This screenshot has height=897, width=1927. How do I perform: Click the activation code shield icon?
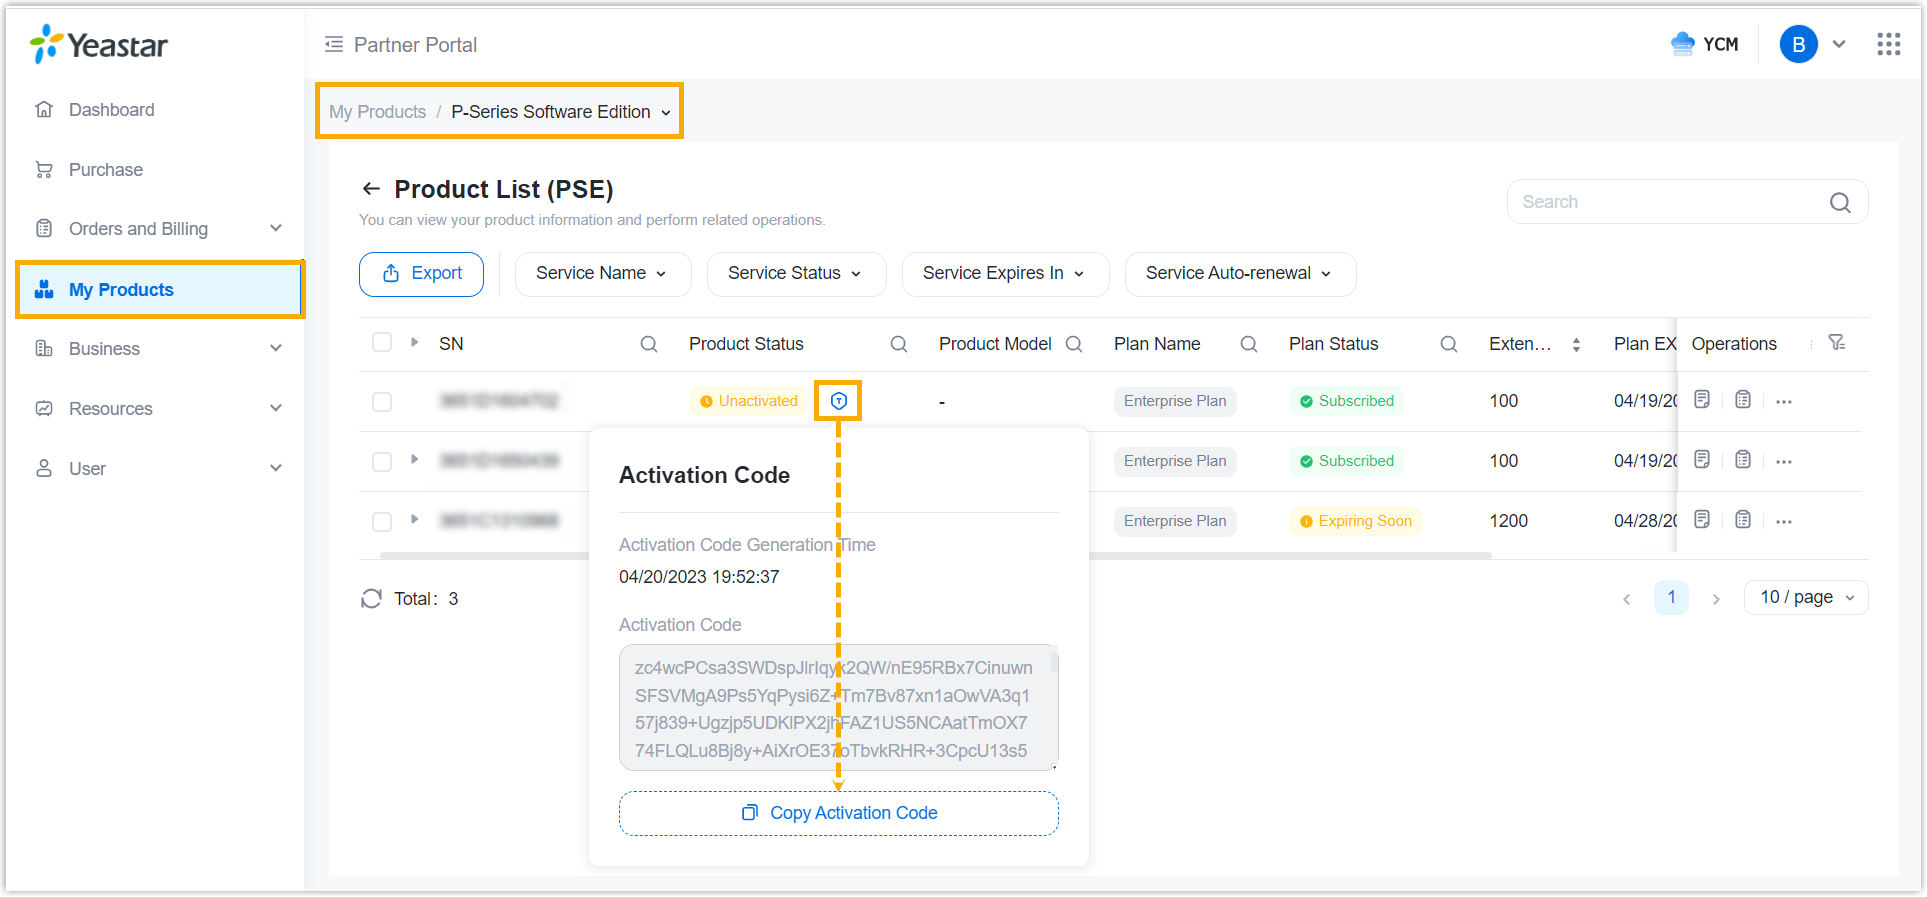coord(838,401)
